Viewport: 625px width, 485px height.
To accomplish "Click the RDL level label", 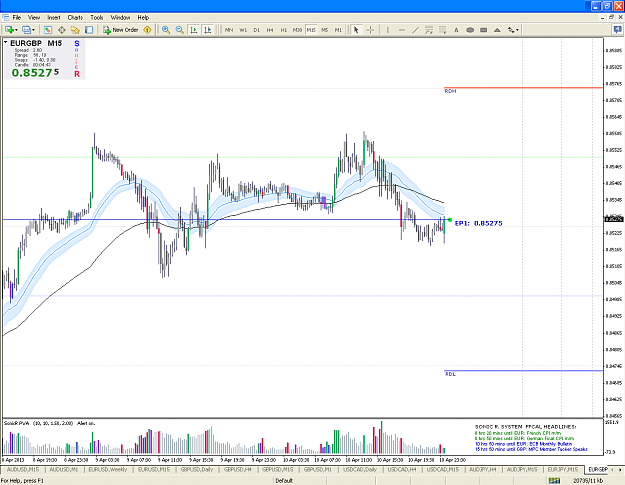I will pyautogui.click(x=450, y=374).
